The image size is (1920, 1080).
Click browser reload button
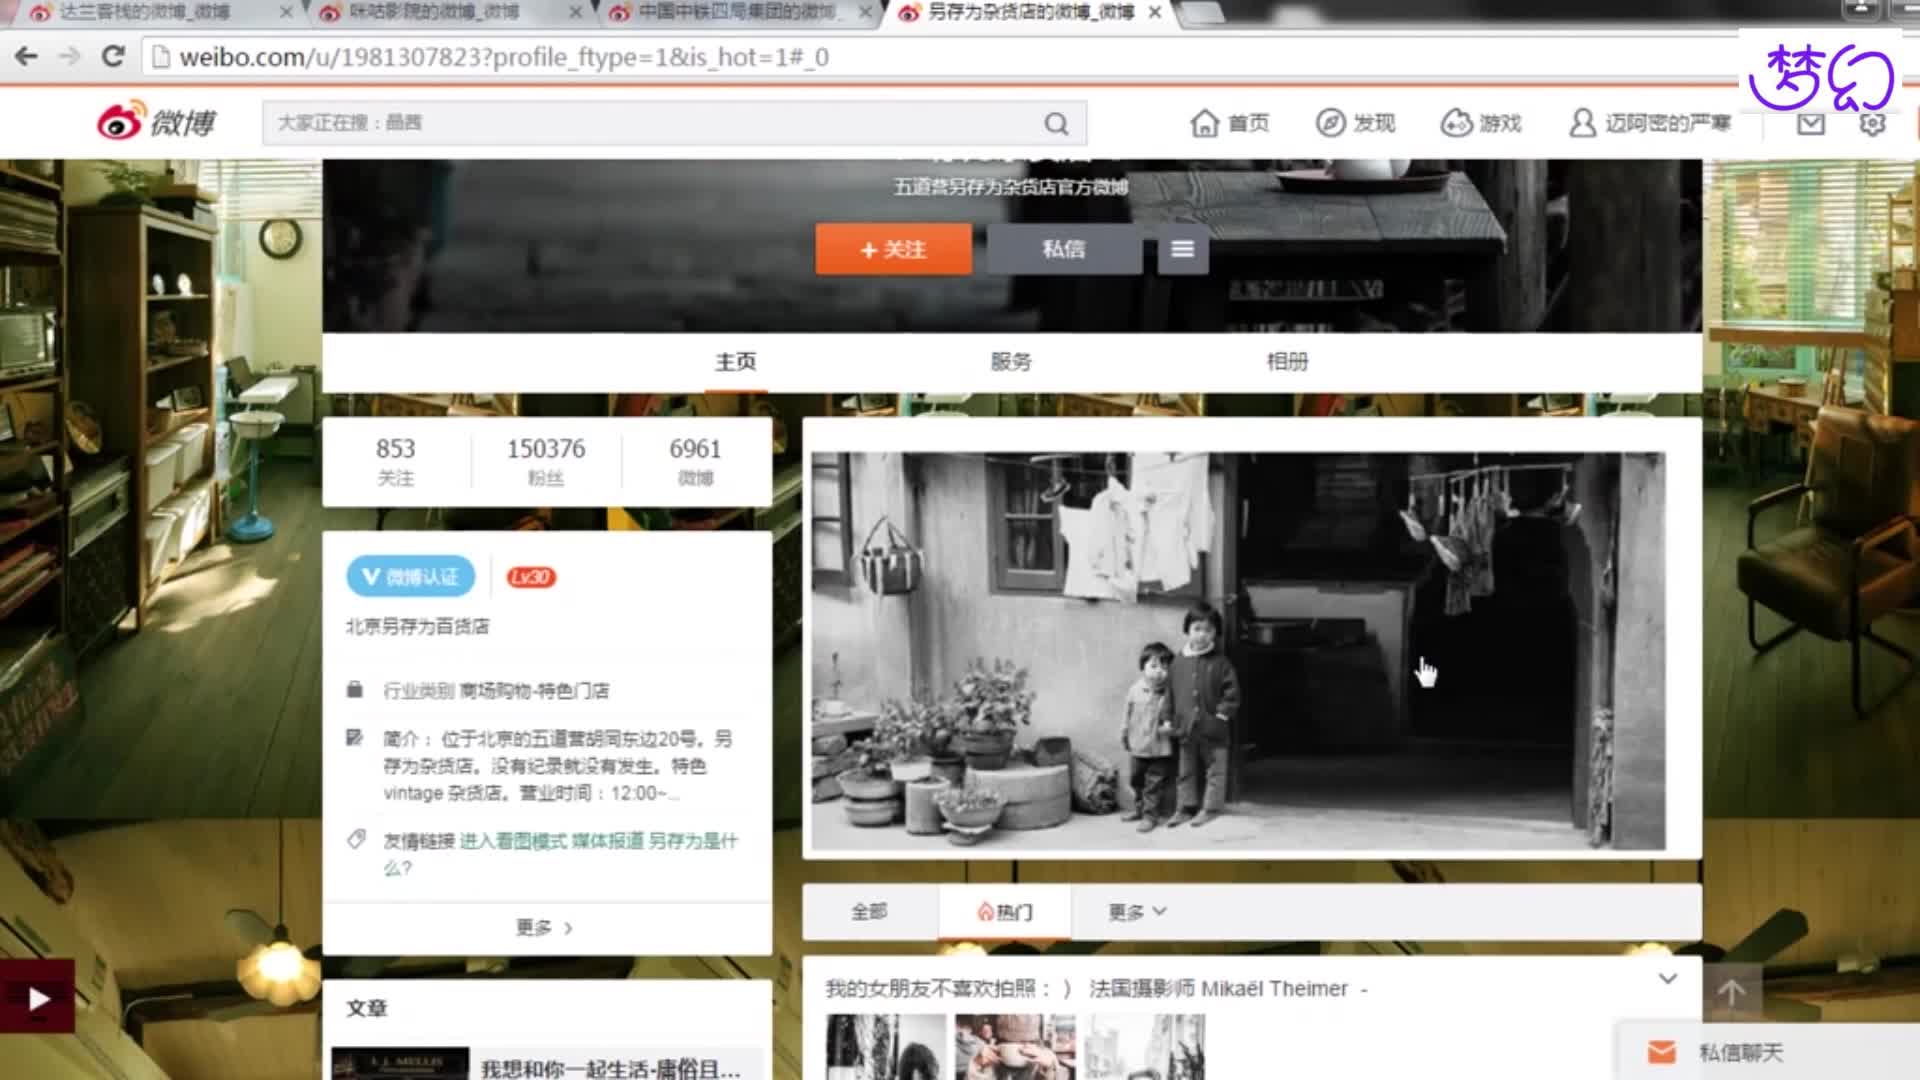click(113, 57)
